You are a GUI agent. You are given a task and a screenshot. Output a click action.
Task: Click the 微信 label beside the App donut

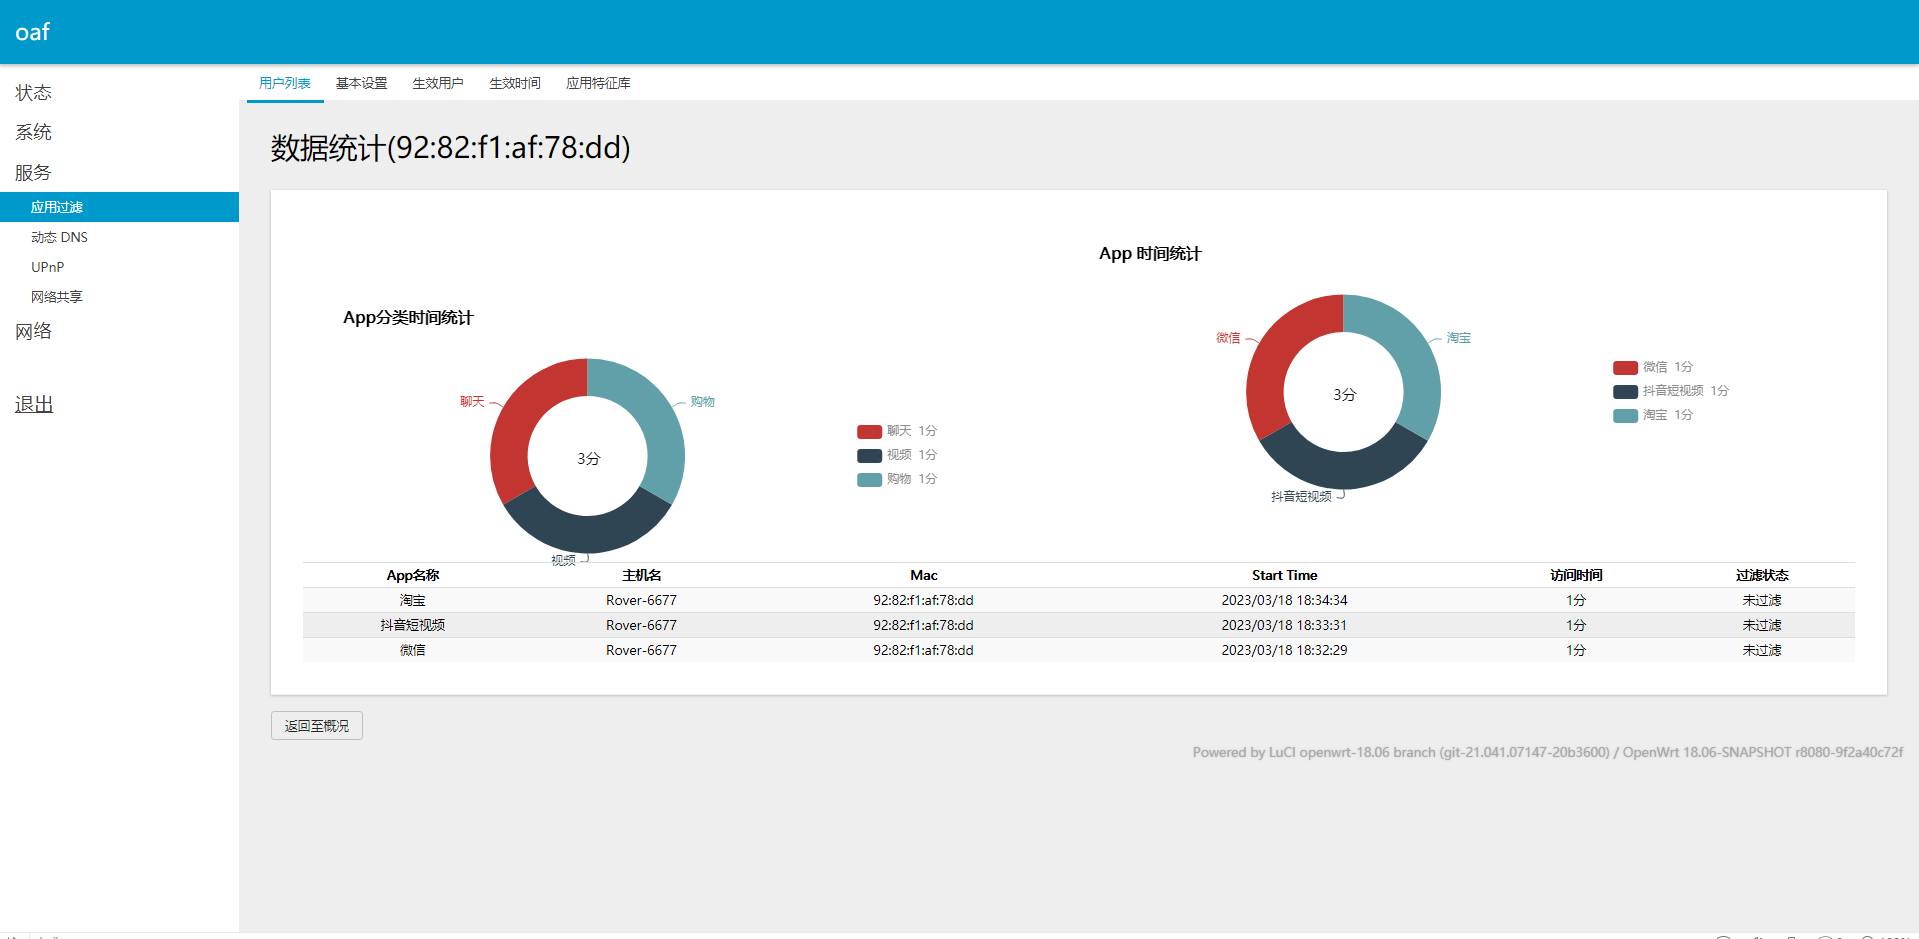tap(1228, 337)
